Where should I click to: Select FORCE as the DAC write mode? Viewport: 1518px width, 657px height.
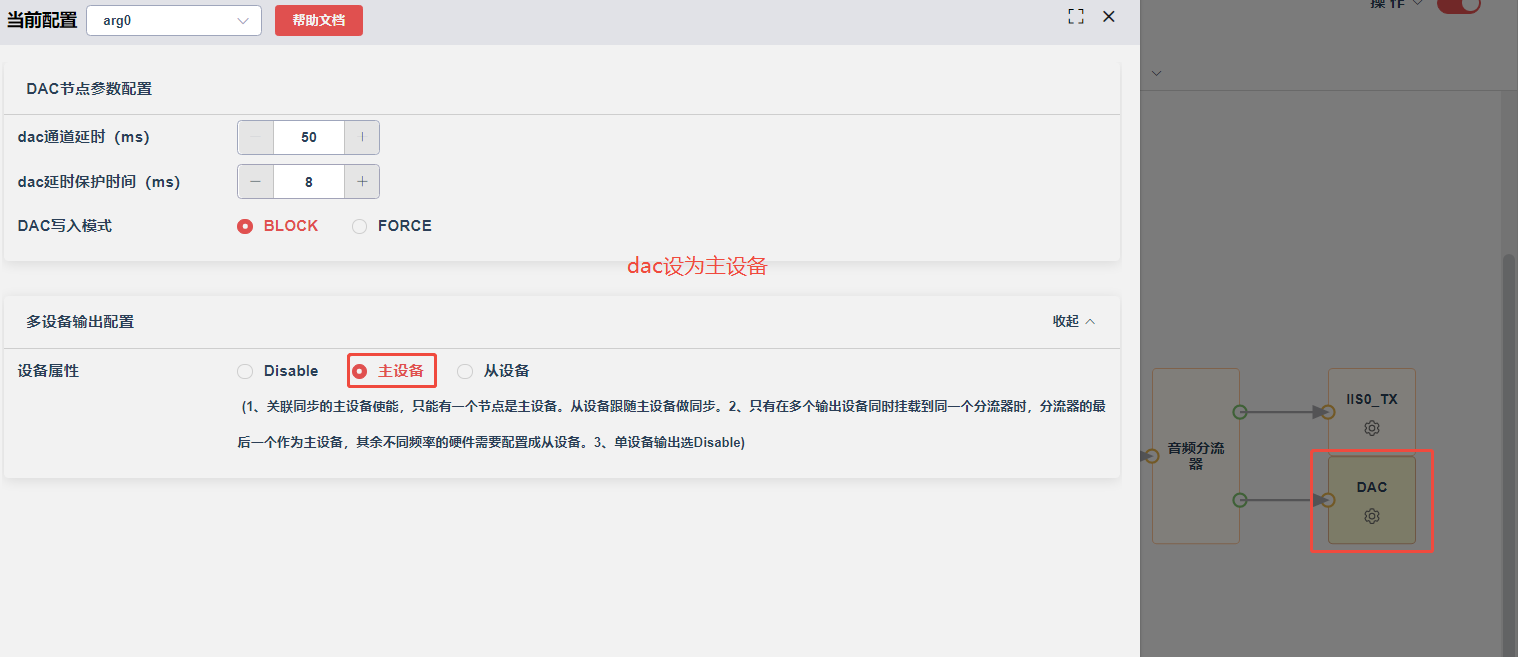point(392,226)
